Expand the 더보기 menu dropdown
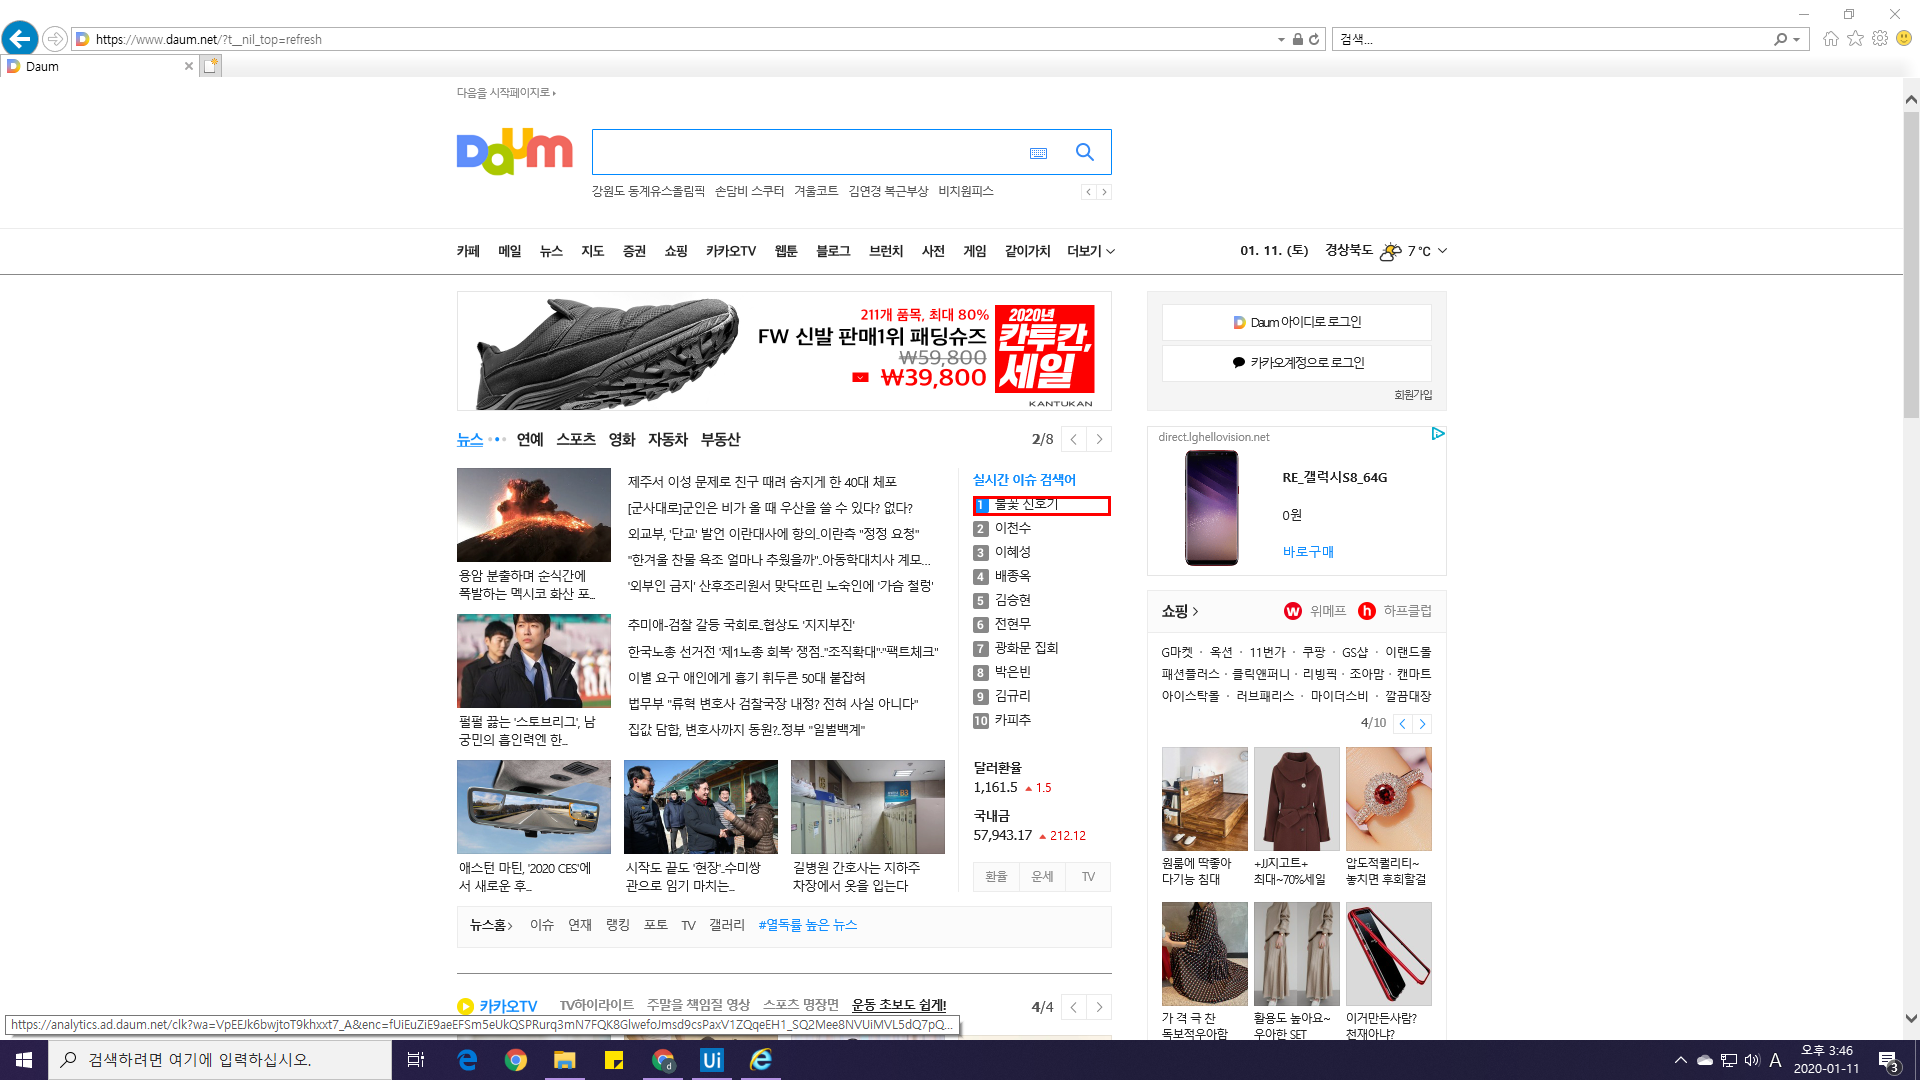The height and width of the screenshot is (1080, 1920). pyautogui.click(x=1090, y=251)
